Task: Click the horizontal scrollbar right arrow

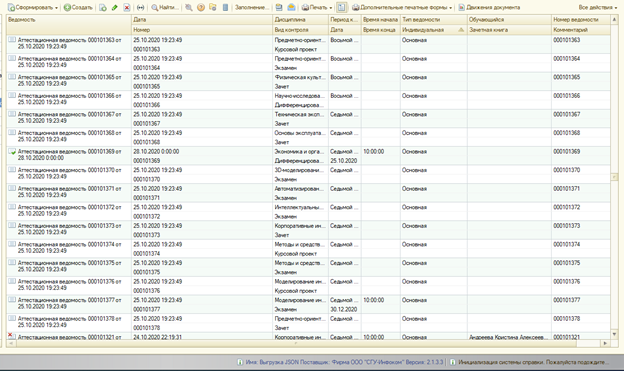Action: [x=605, y=343]
